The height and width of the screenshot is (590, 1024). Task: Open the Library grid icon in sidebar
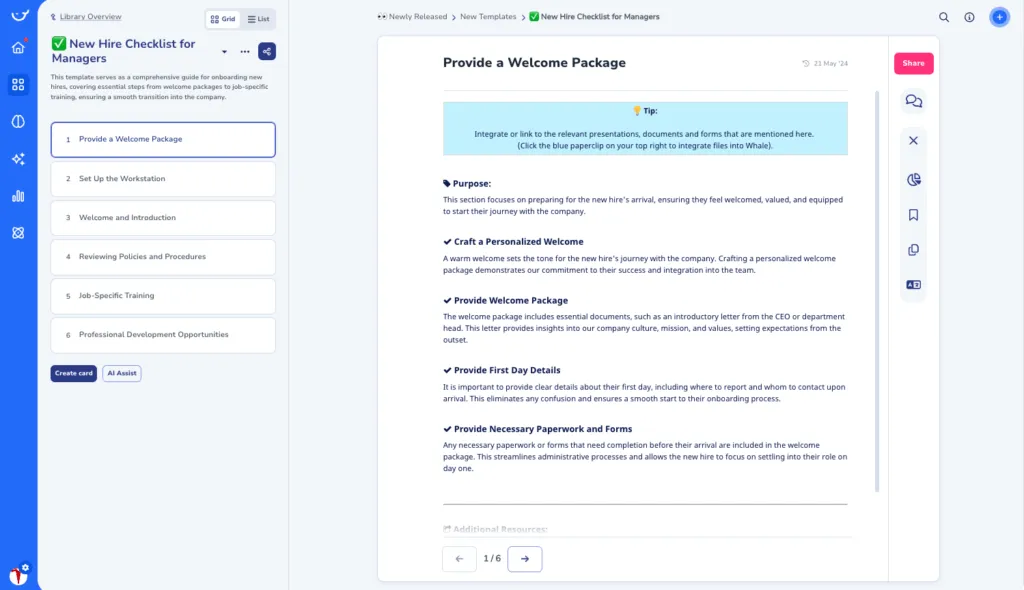(x=18, y=84)
